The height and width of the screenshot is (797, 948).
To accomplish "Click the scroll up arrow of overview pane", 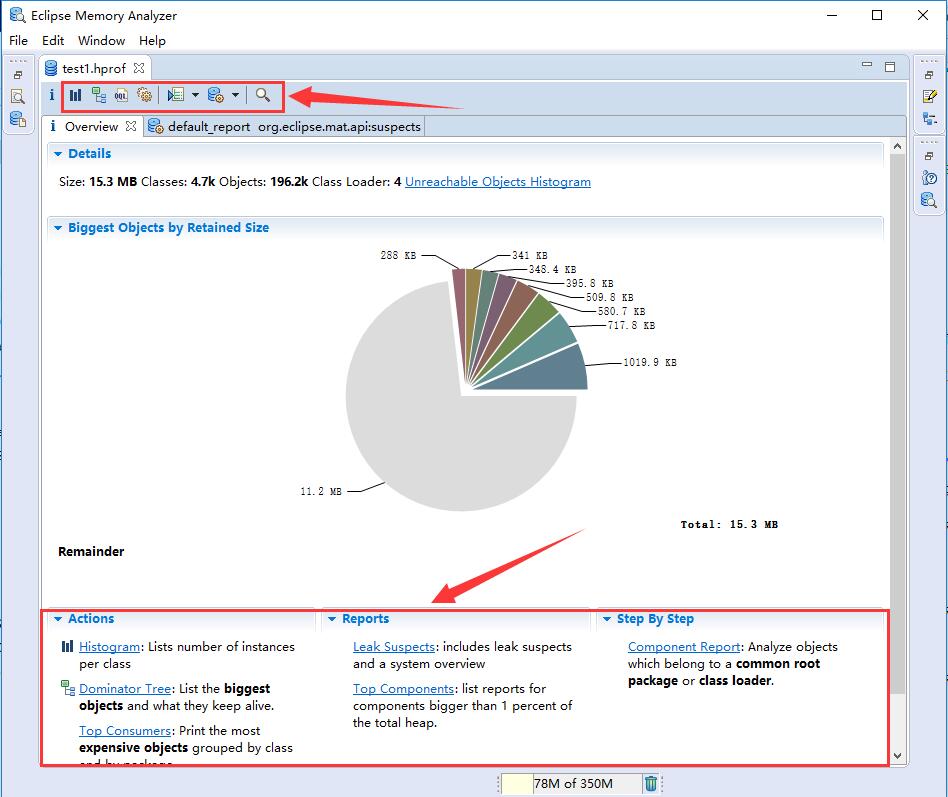I will click(898, 146).
